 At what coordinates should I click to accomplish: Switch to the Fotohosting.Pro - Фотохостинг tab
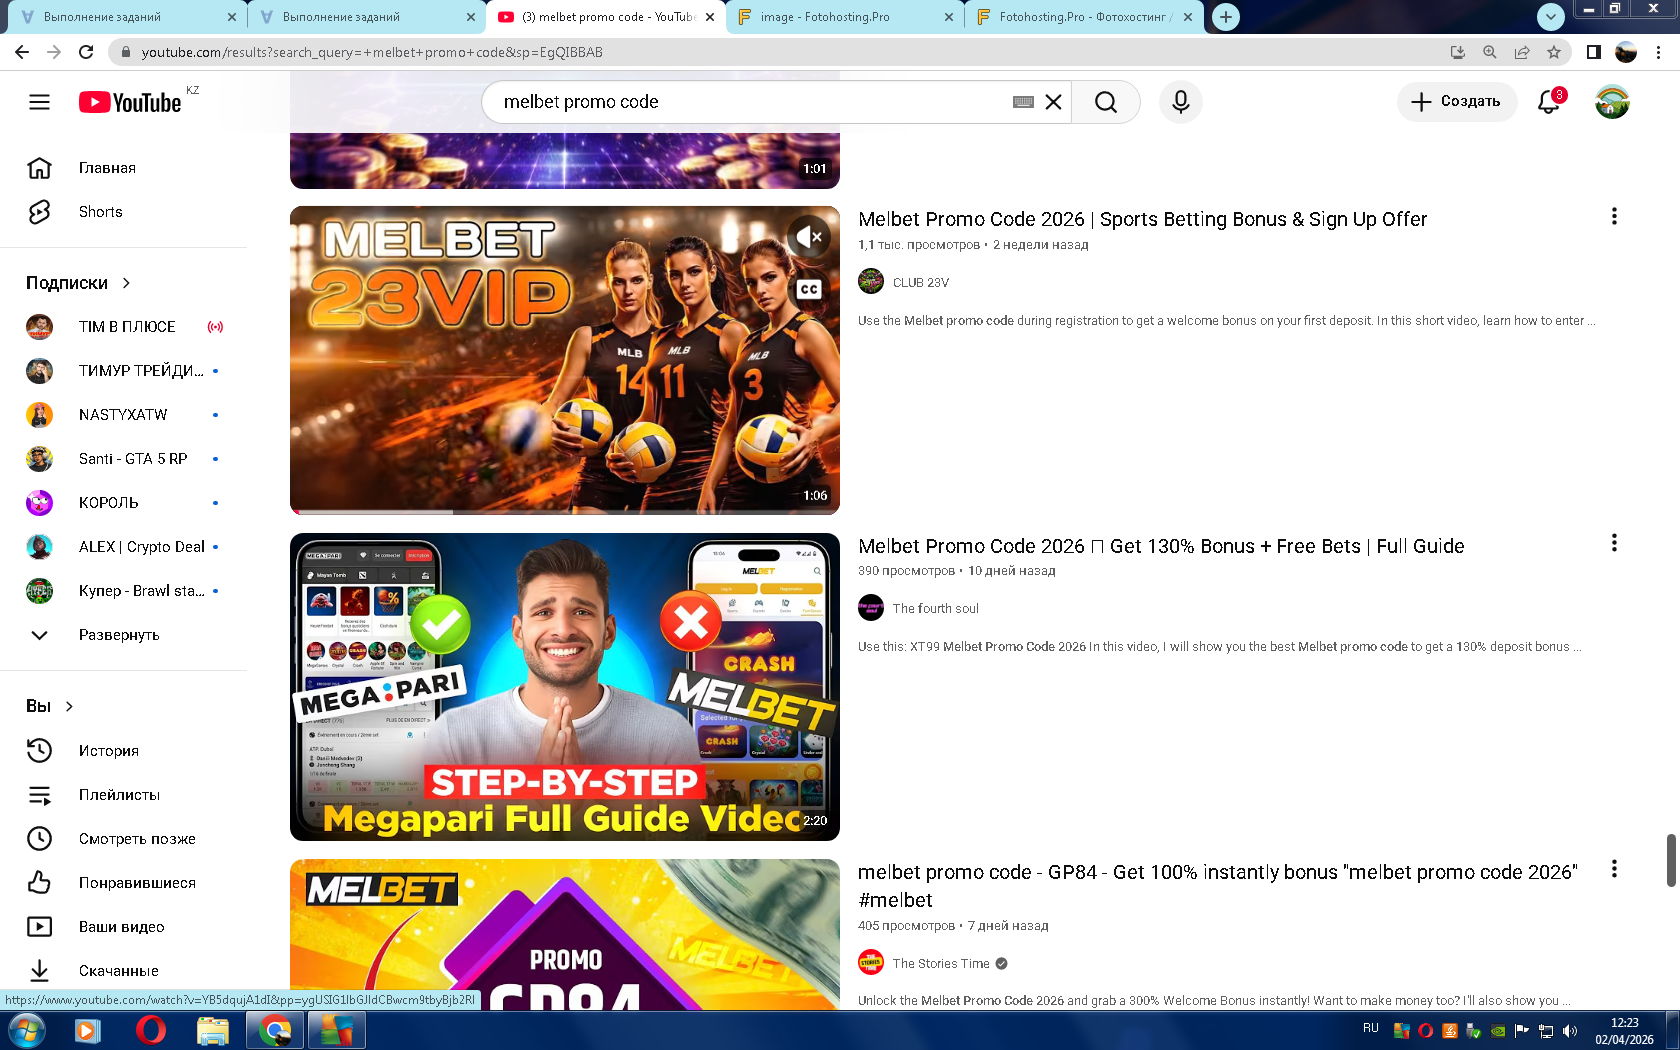pos(1085,17)
